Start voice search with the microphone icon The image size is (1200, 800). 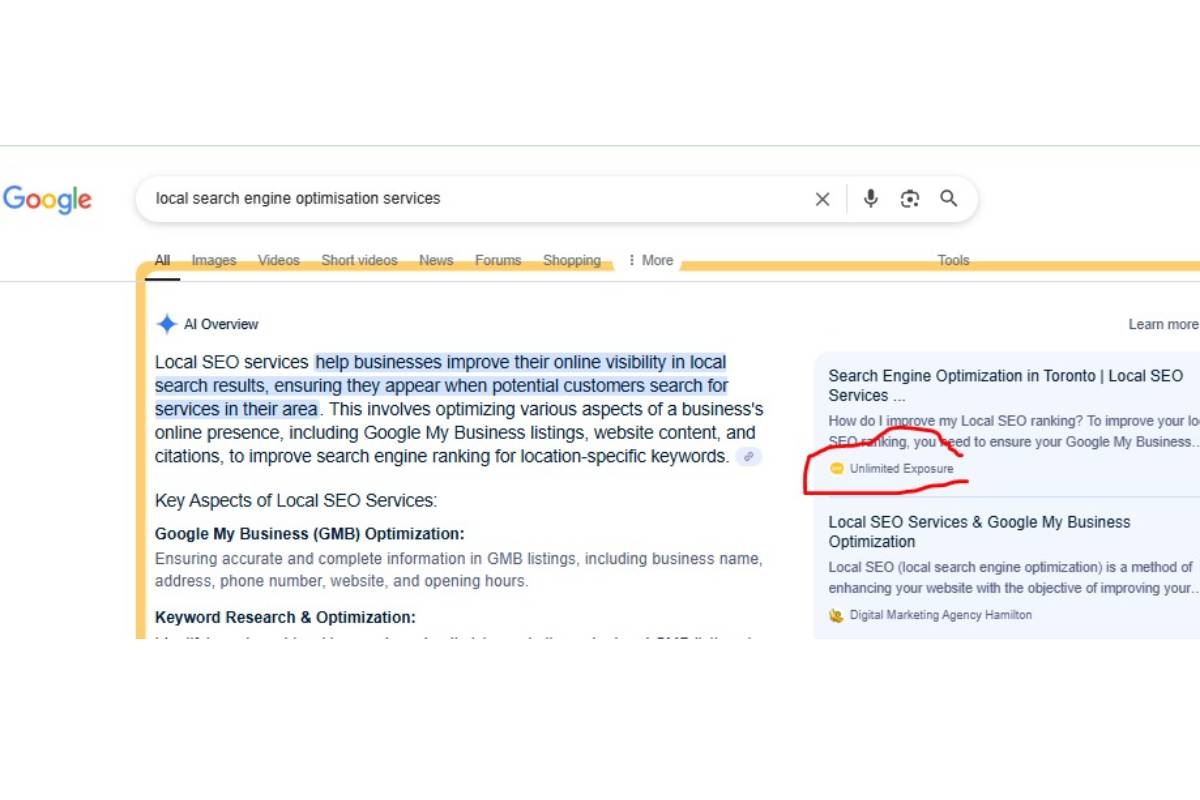(869, 198)
